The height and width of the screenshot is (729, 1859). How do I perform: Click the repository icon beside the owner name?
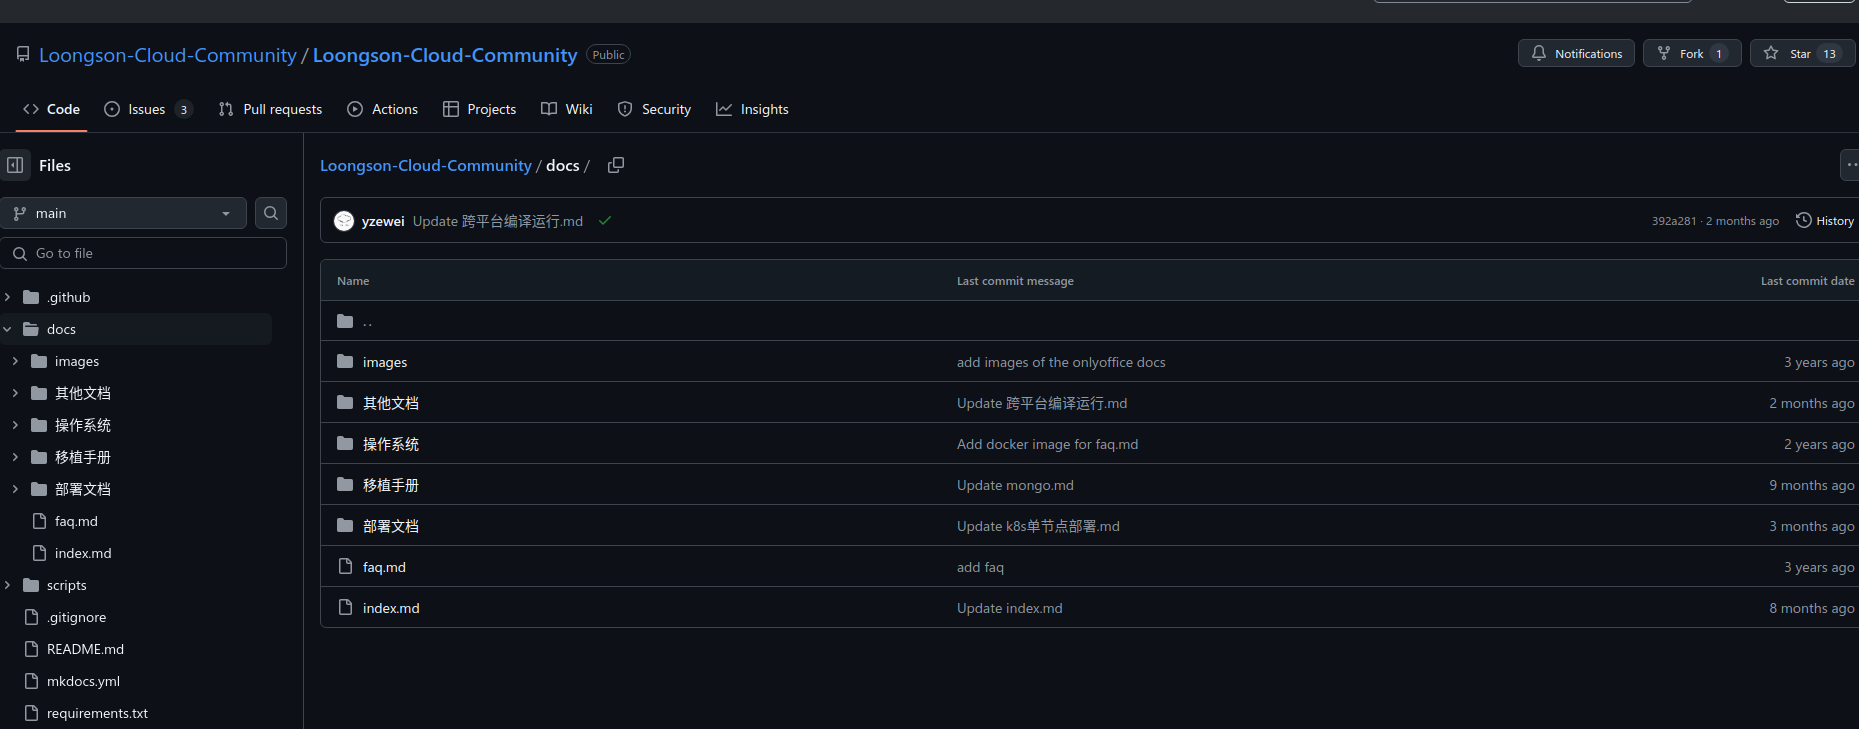[23, 54]
